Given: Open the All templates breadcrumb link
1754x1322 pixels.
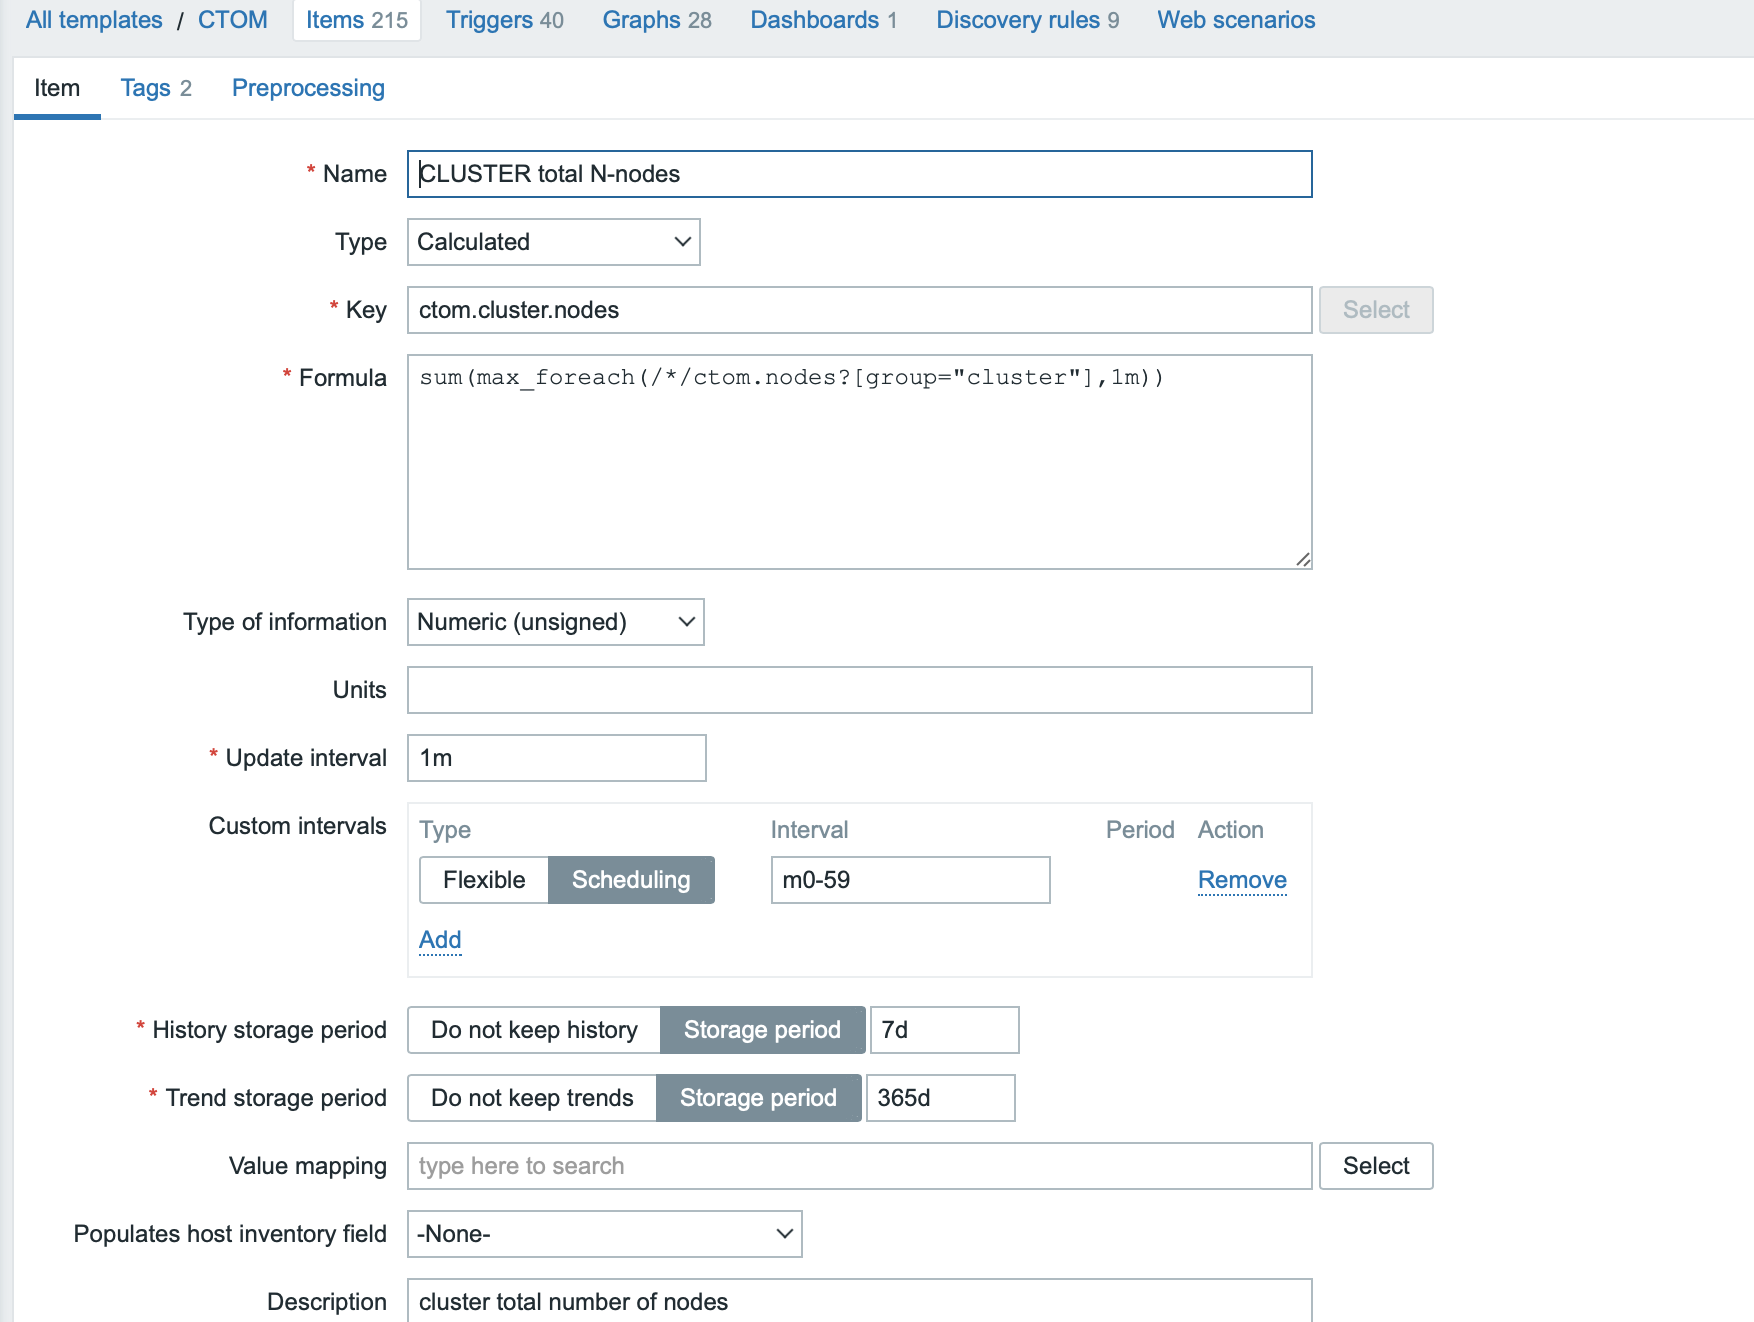Looking at the screenshot, I should (94, 20).
